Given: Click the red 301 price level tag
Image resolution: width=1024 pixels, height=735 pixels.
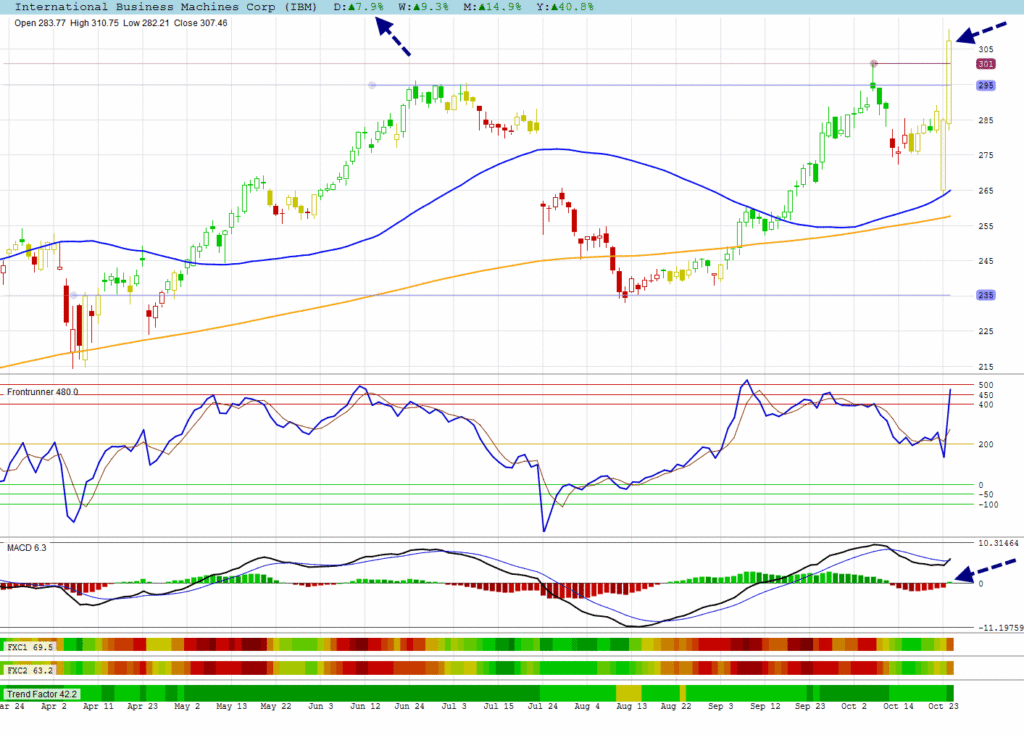Looking at the screenshot, I should click(x=985, y=64).
